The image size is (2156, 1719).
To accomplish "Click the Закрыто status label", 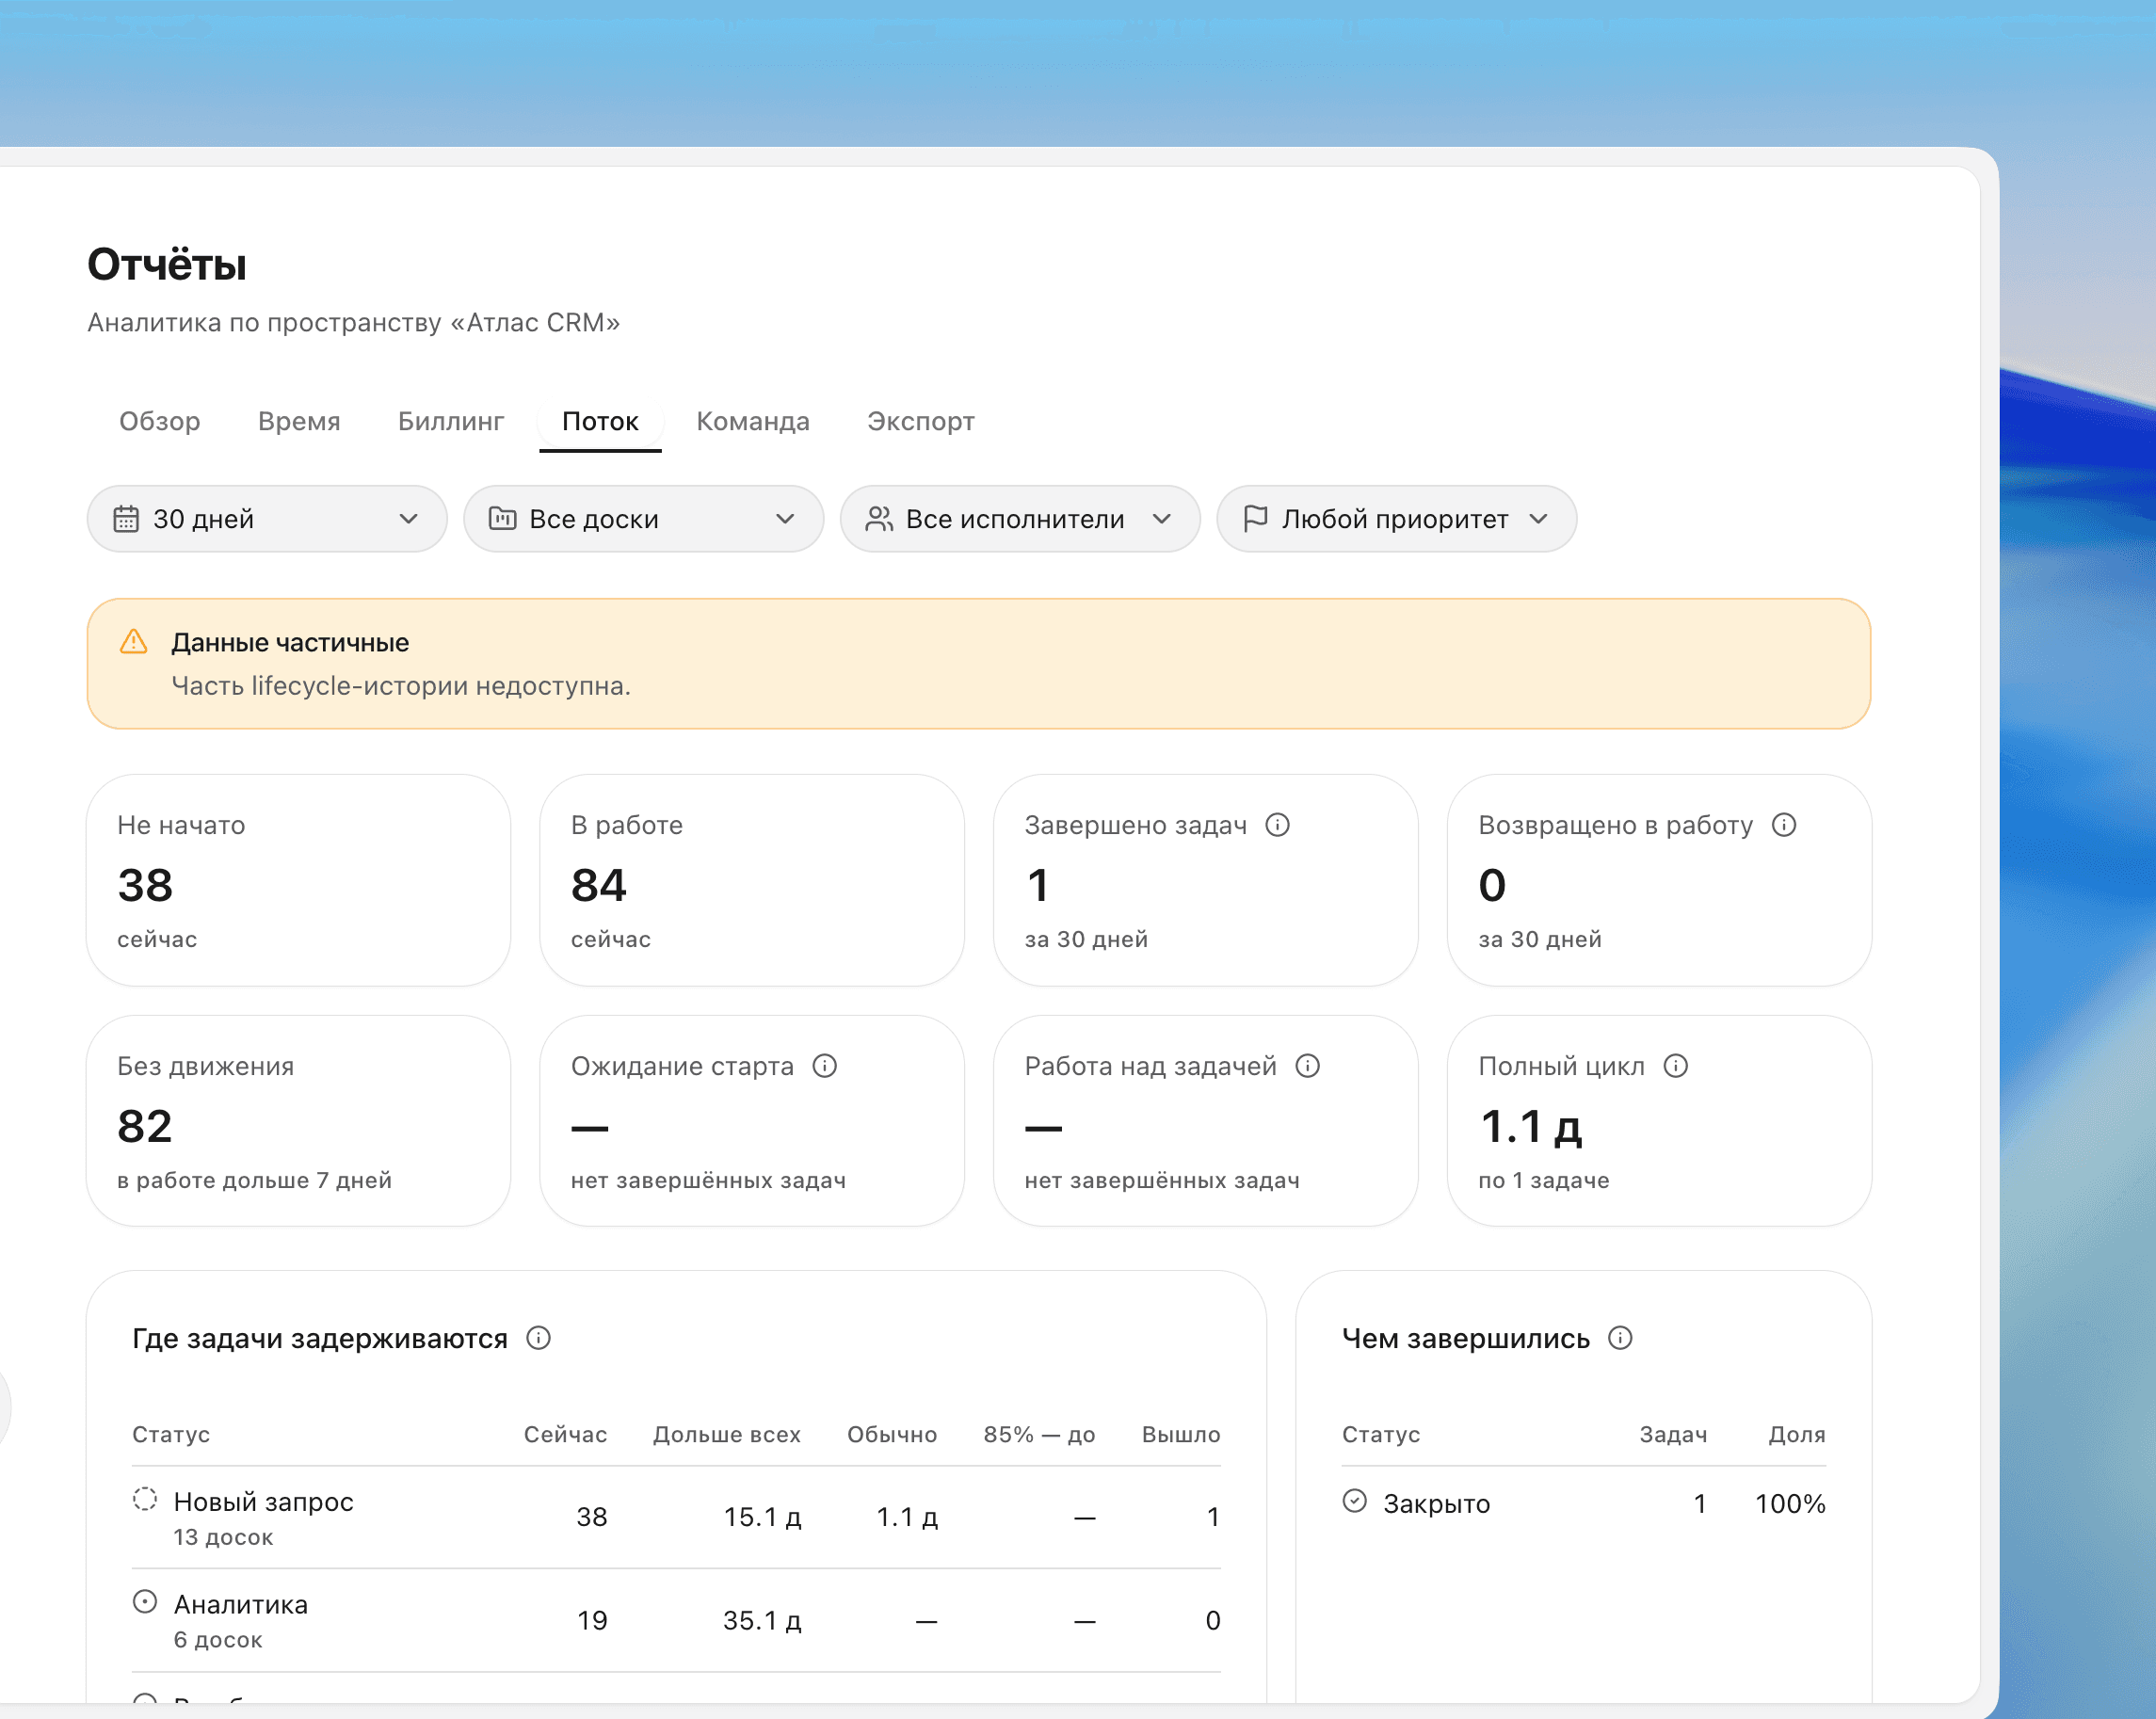I will [x=1436, y=1504].
